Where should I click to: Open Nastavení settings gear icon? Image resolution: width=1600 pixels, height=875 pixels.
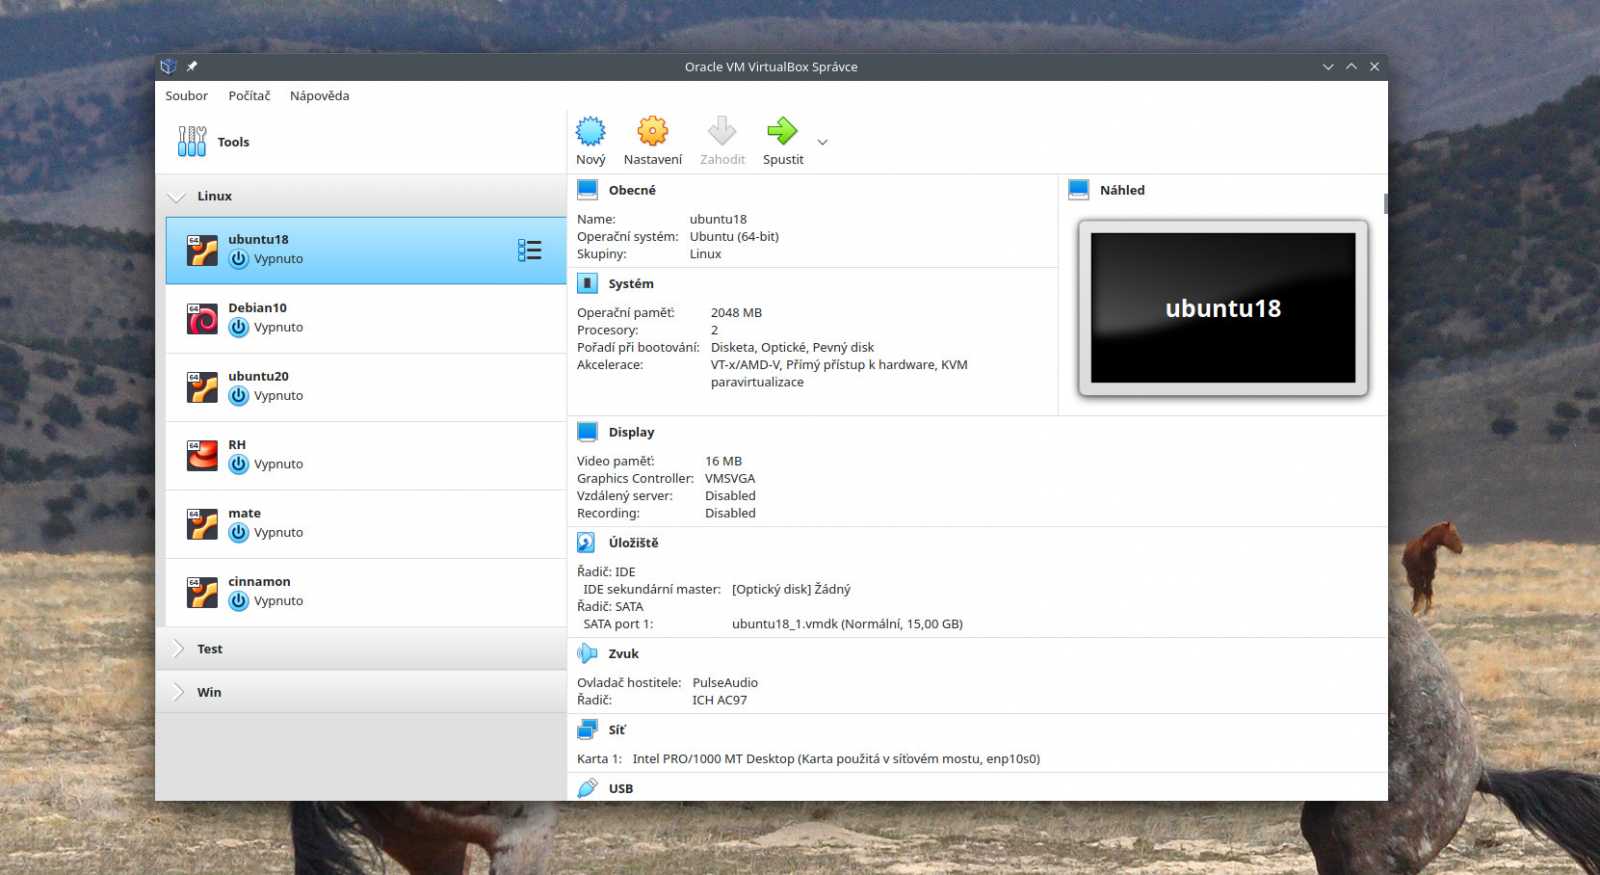tap(652, 131)
